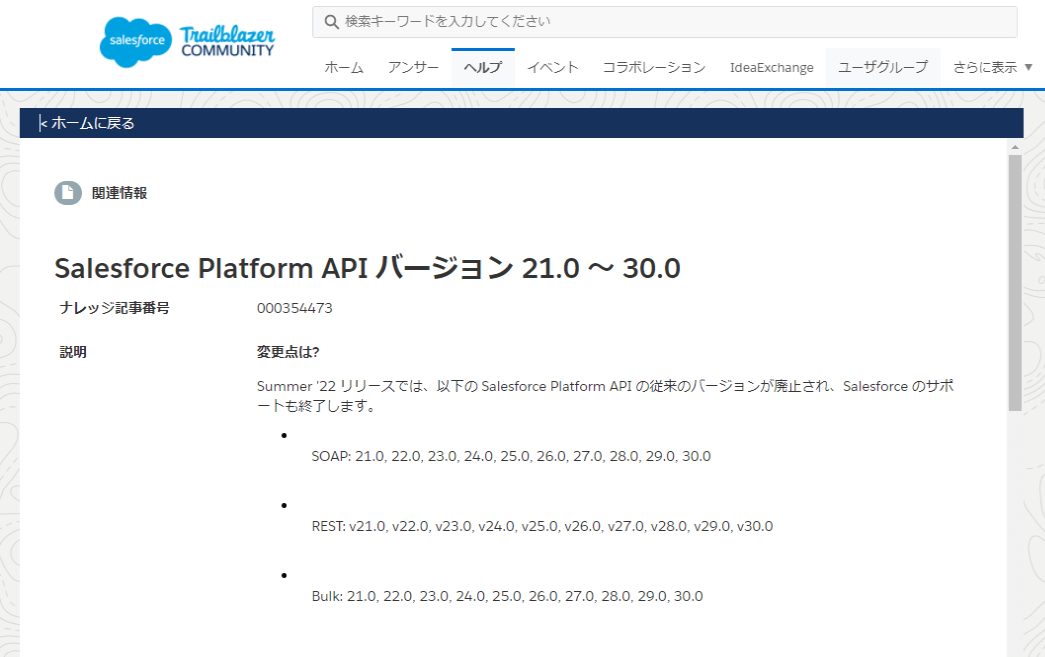
Task: Focus the keyword search input field
Action: point(664,22)
